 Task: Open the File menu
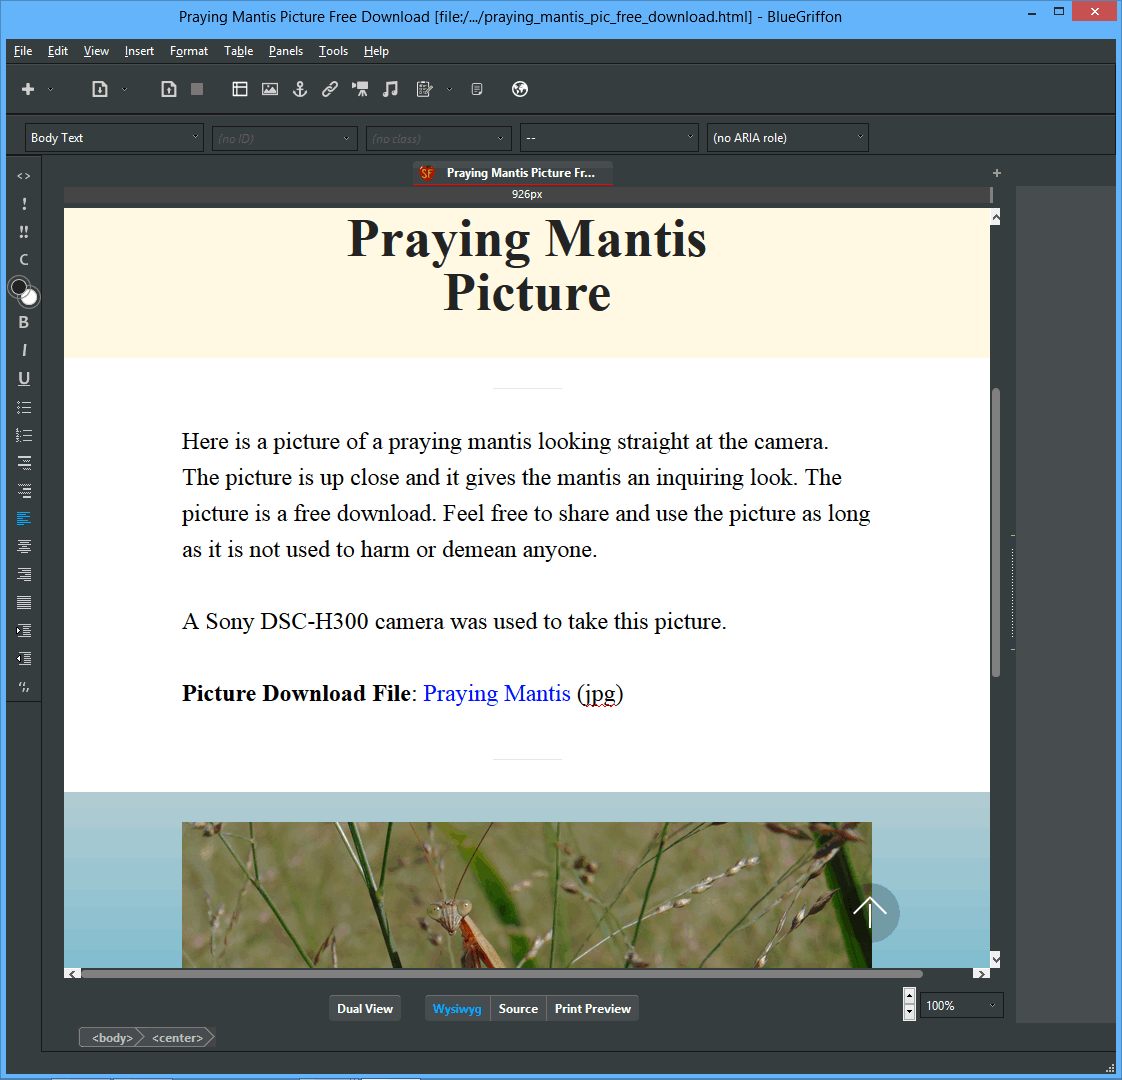(x=23, y=51)
